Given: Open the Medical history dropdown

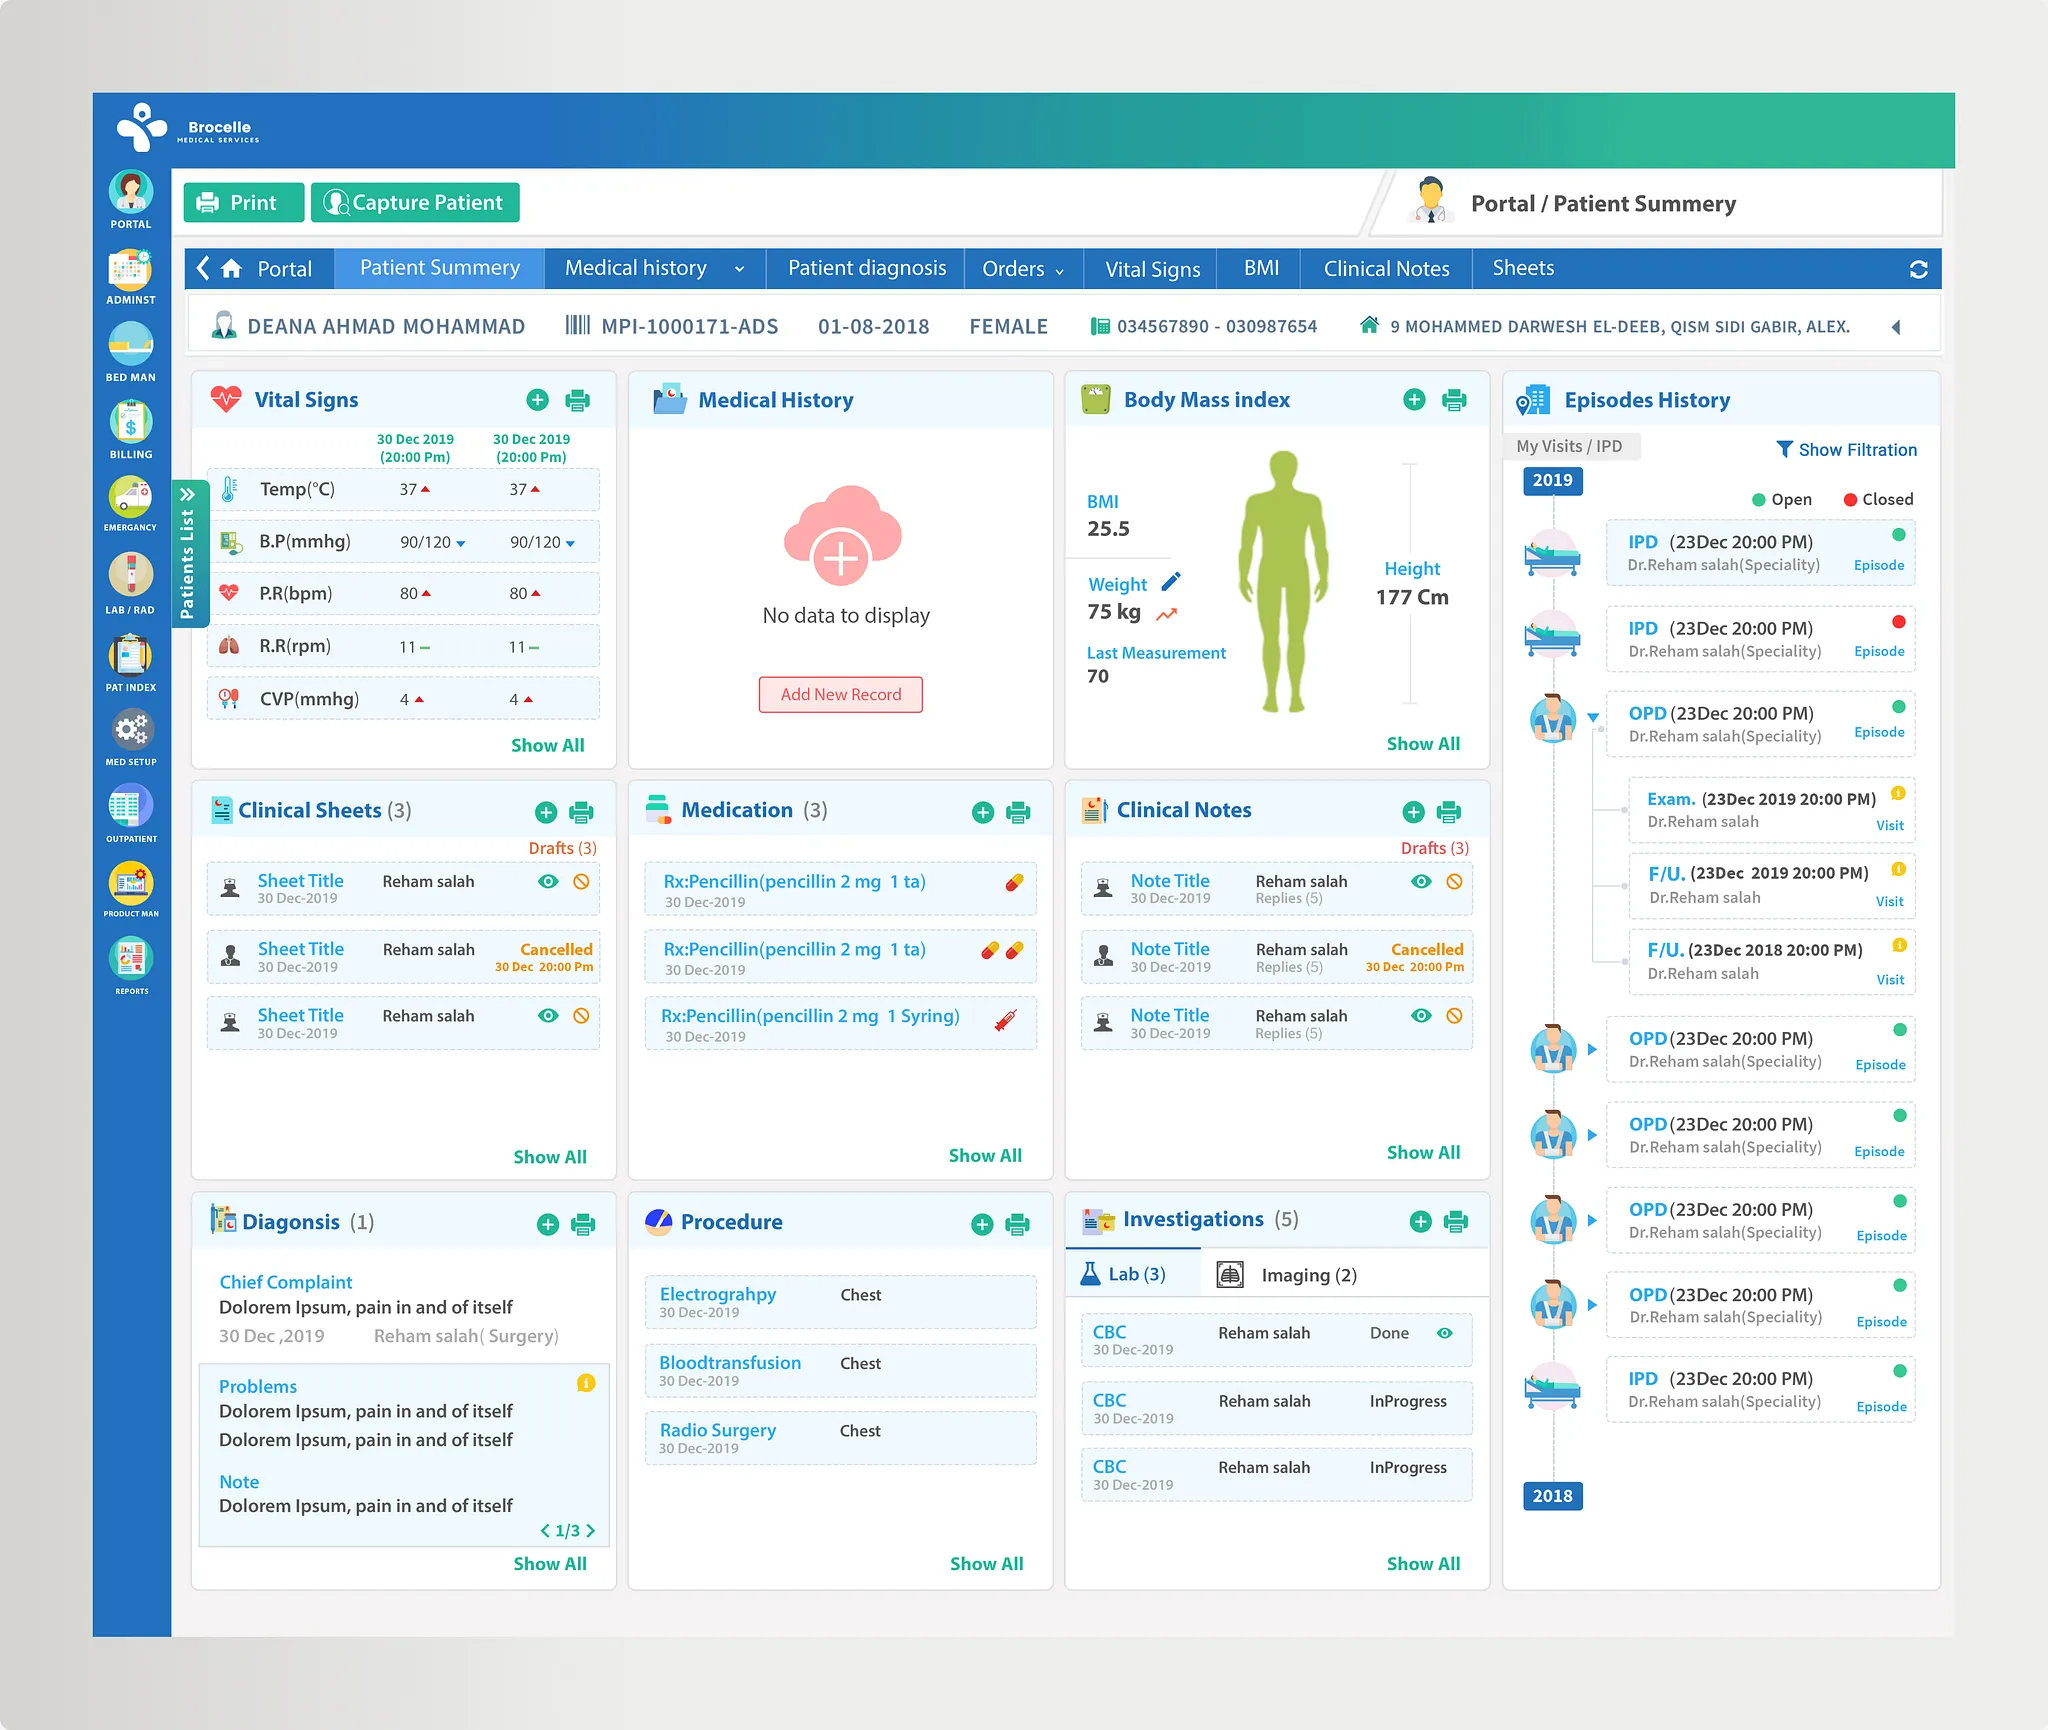Looking at the screenshot, I should pos(740,268).
